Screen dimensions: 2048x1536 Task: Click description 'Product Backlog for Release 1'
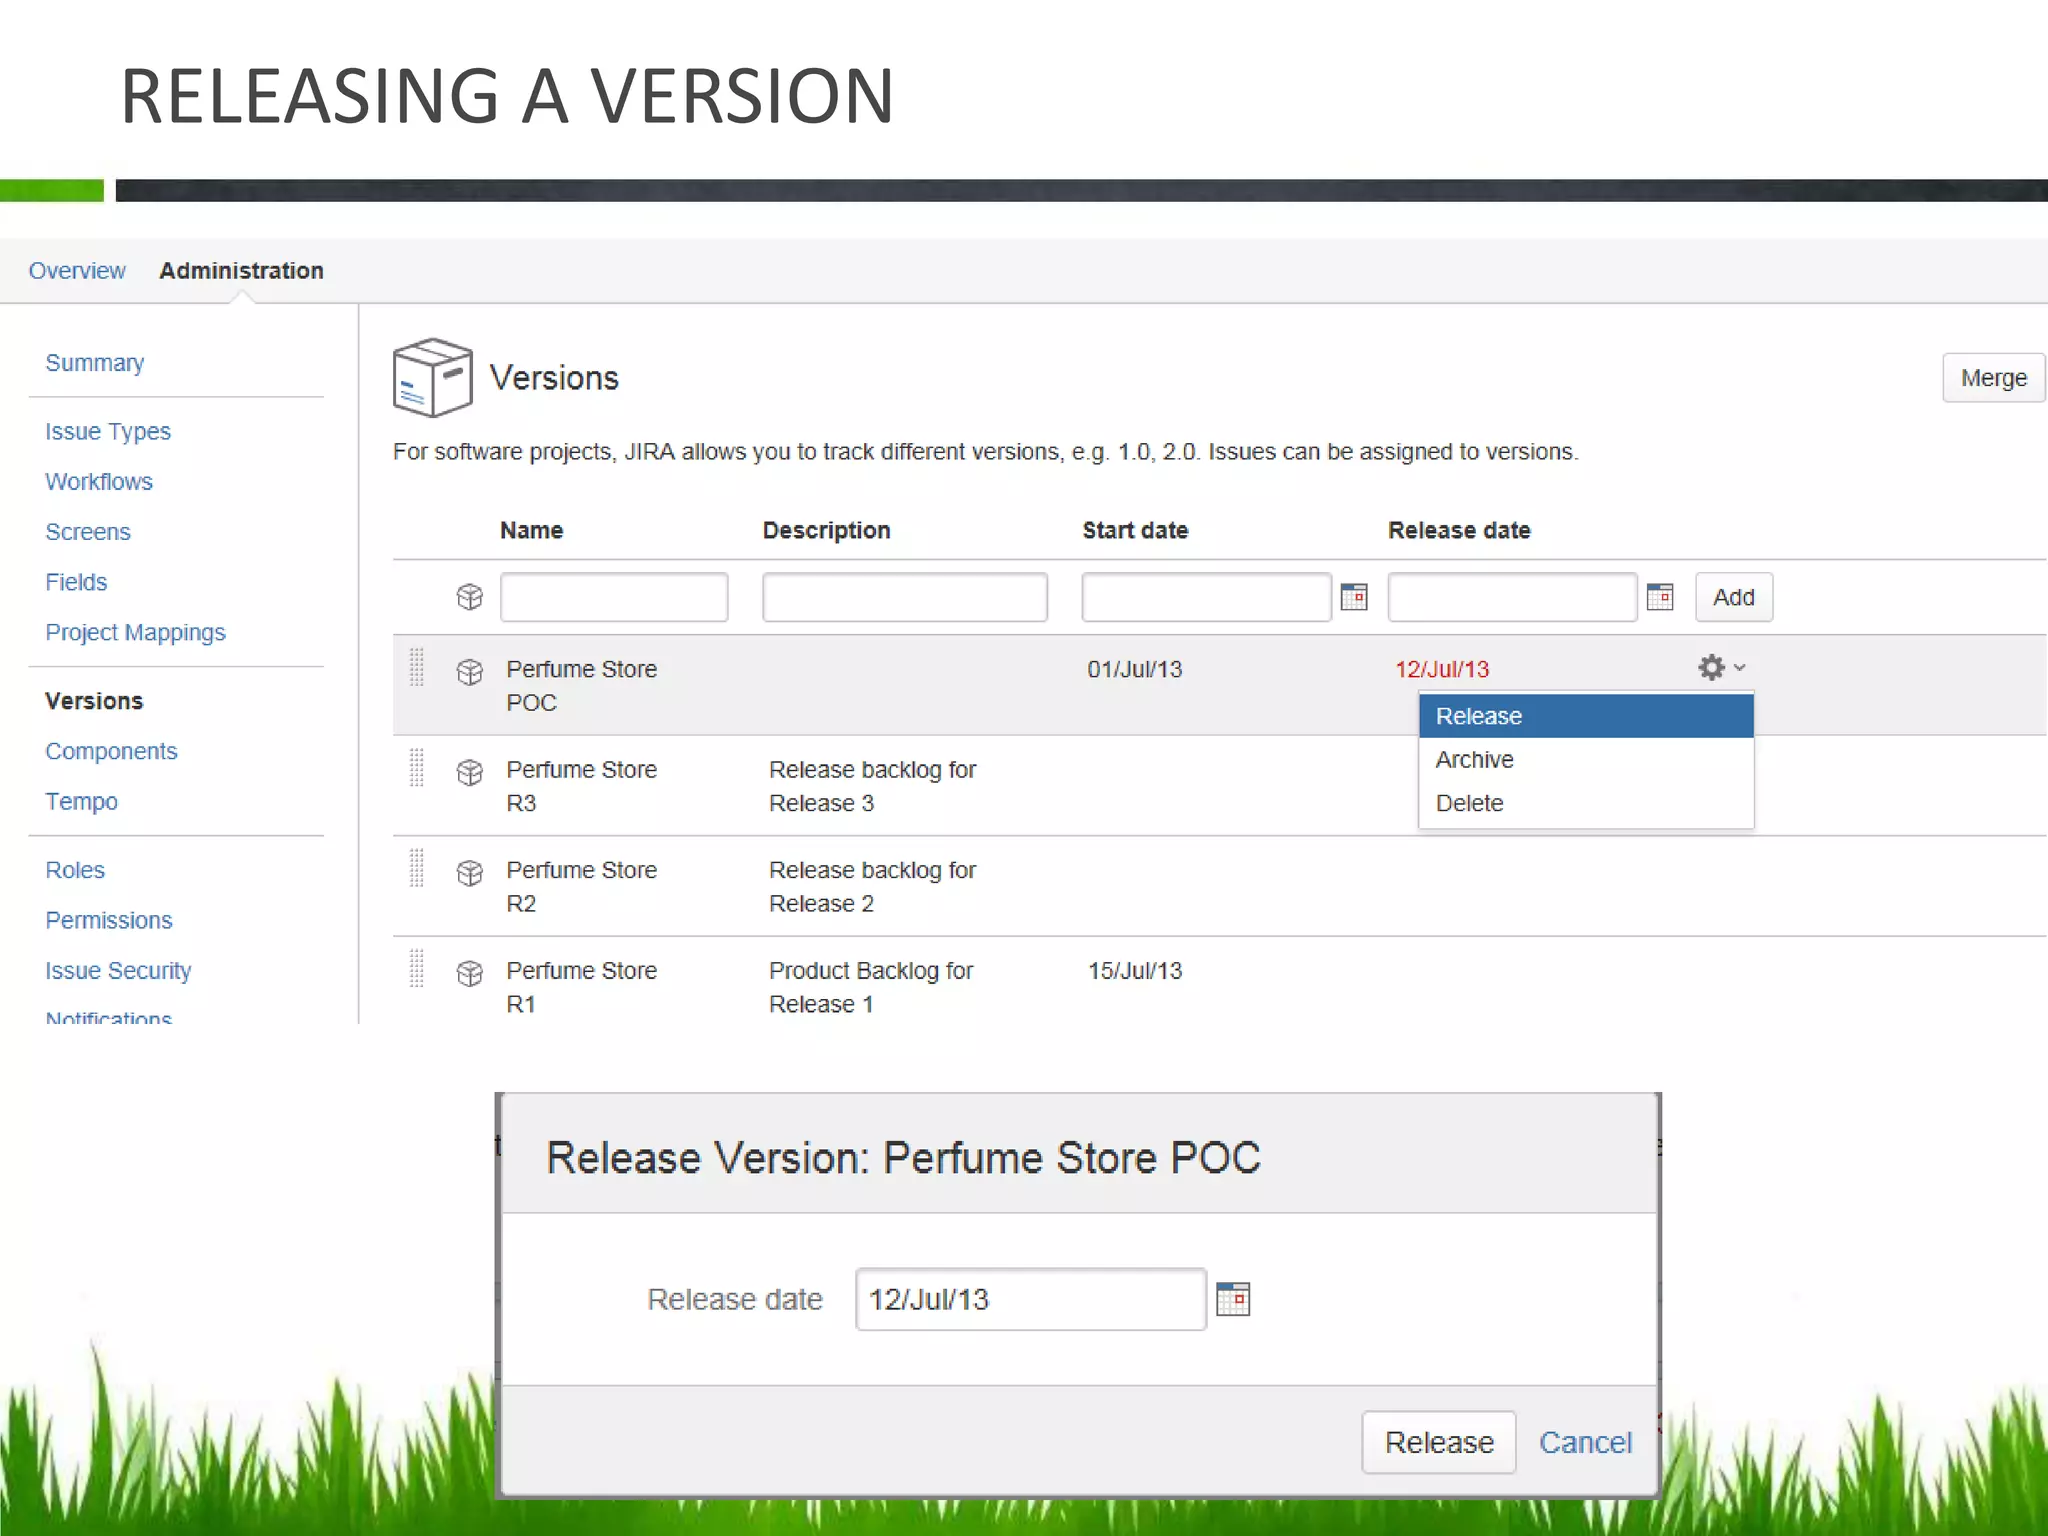tap(871, 987)
